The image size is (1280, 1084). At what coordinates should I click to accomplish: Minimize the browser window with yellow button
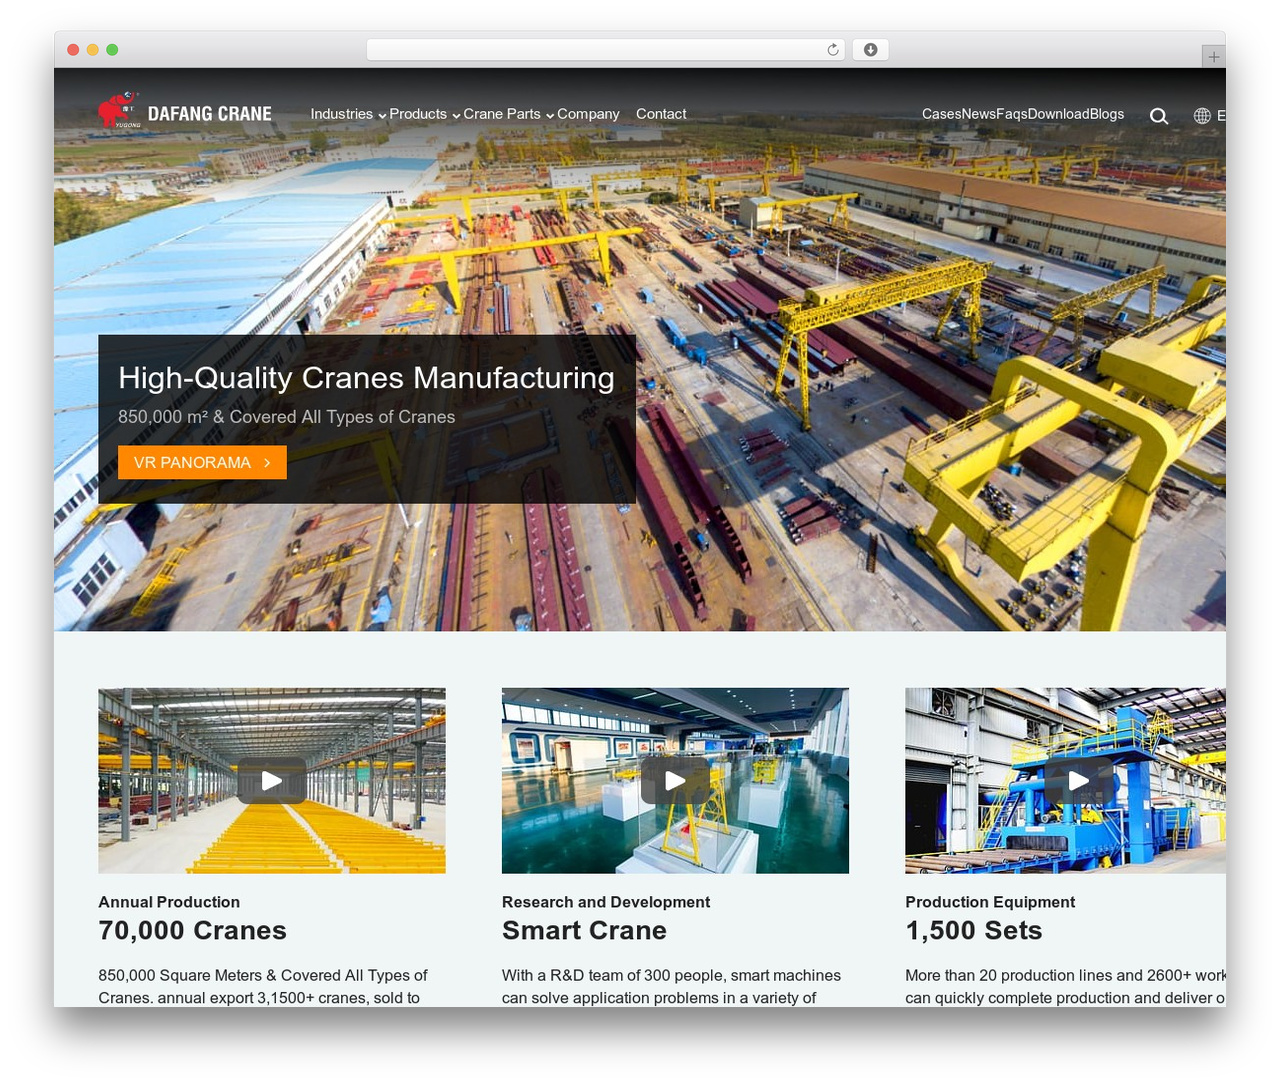92,50
